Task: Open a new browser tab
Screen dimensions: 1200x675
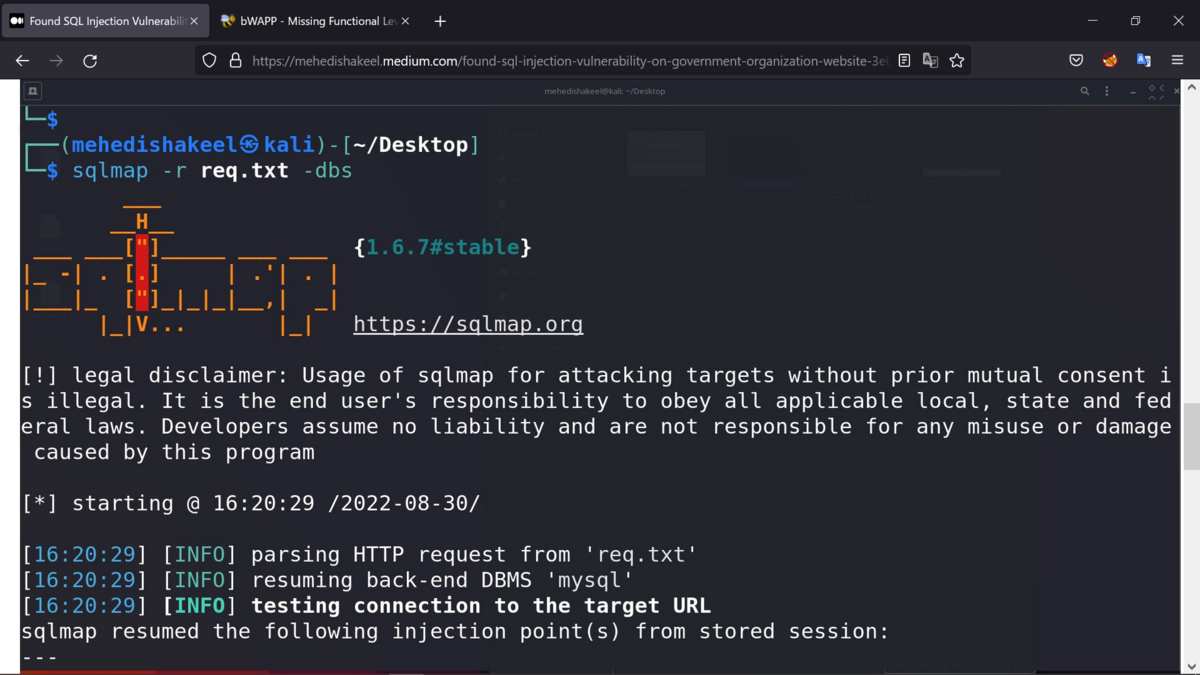Action: pyautogui.click(x=440, y=20)
